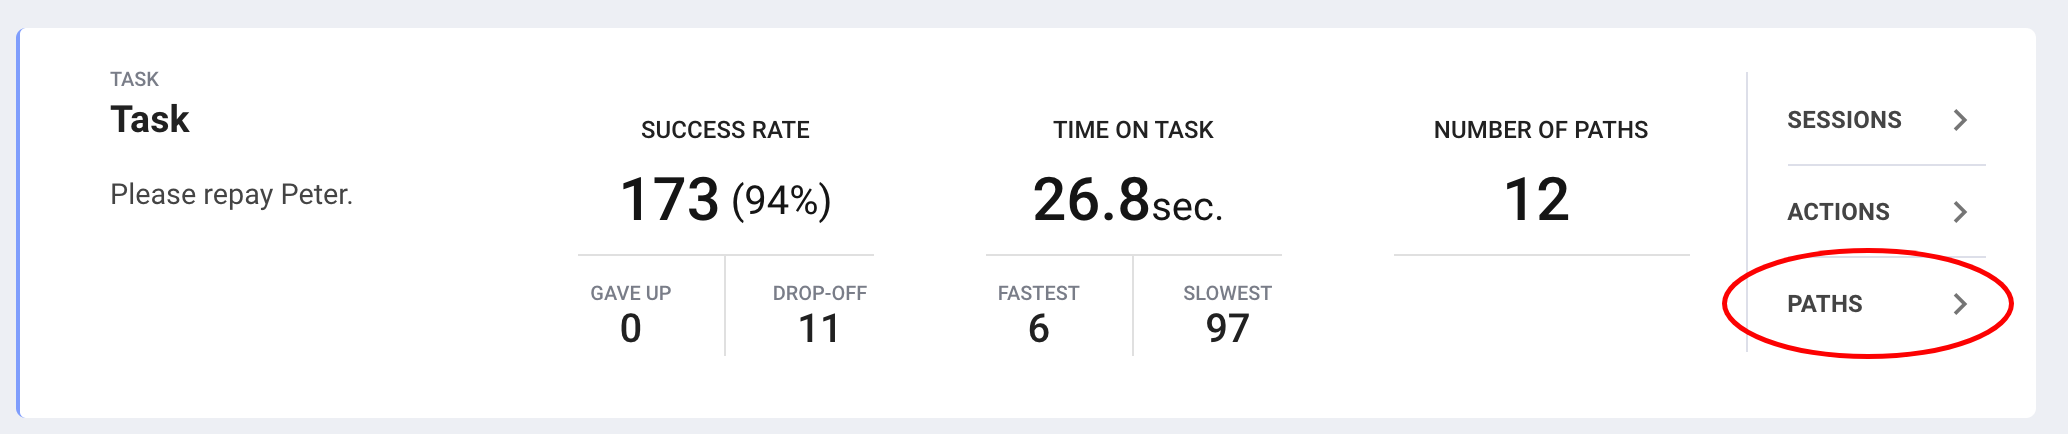The image size is (2068, 434).
Task: Click the number of paths value 12
Action: [1536, 200]
